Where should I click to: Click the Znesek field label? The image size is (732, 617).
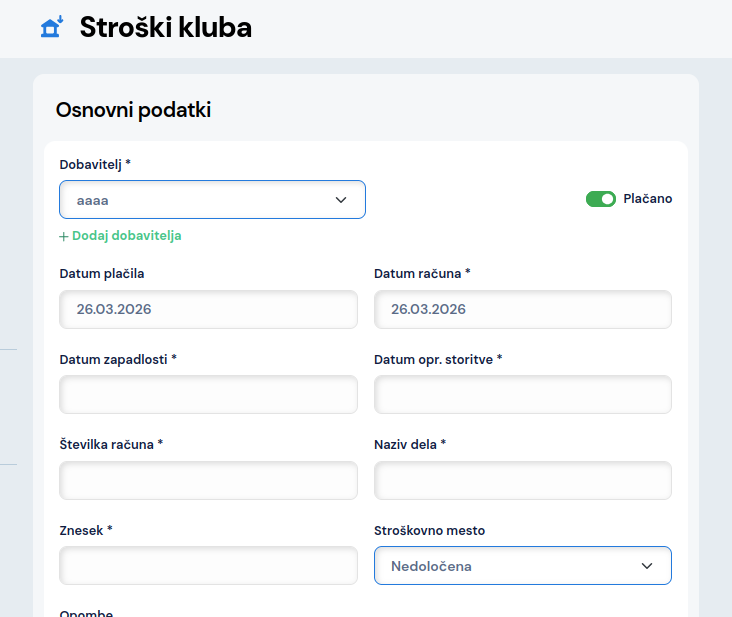pos(86,530)
